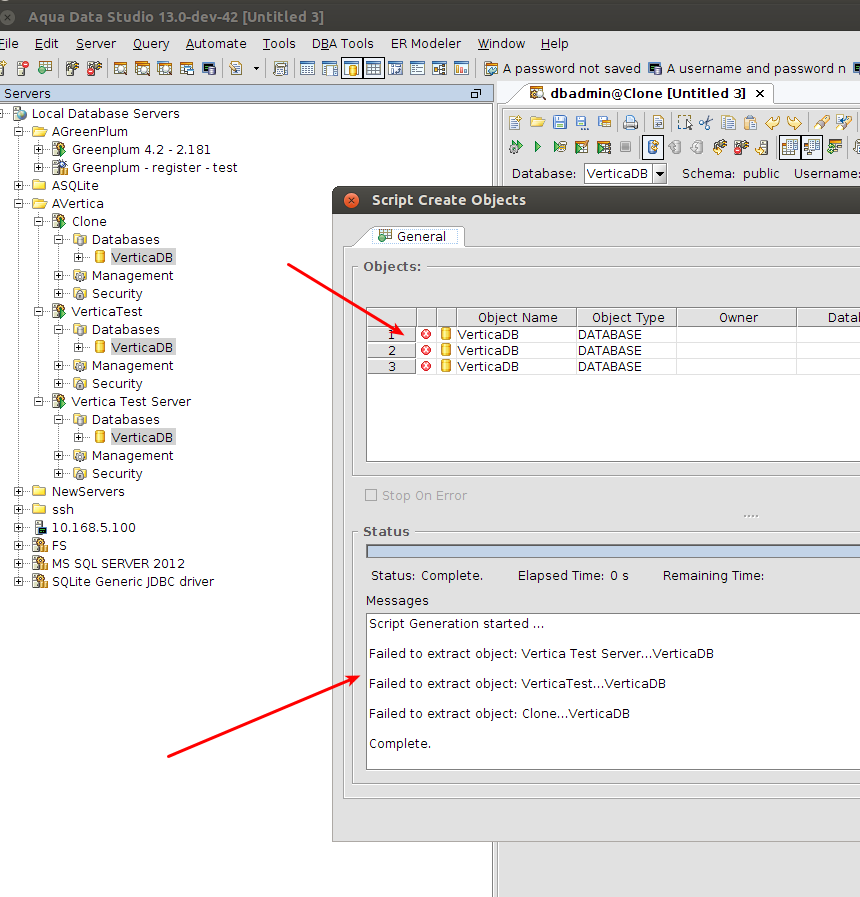
Task: Expand the Greenplum 4.2 - 2.181 server
Action: pyautogui.click(x=38, y=149)
